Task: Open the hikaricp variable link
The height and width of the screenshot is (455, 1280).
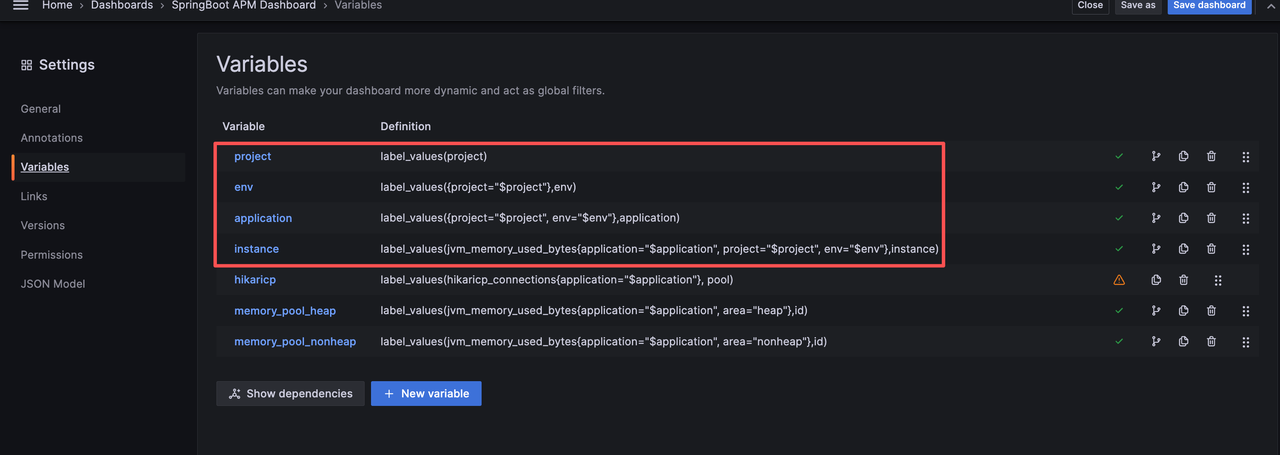Action: (x=255, y=280)
